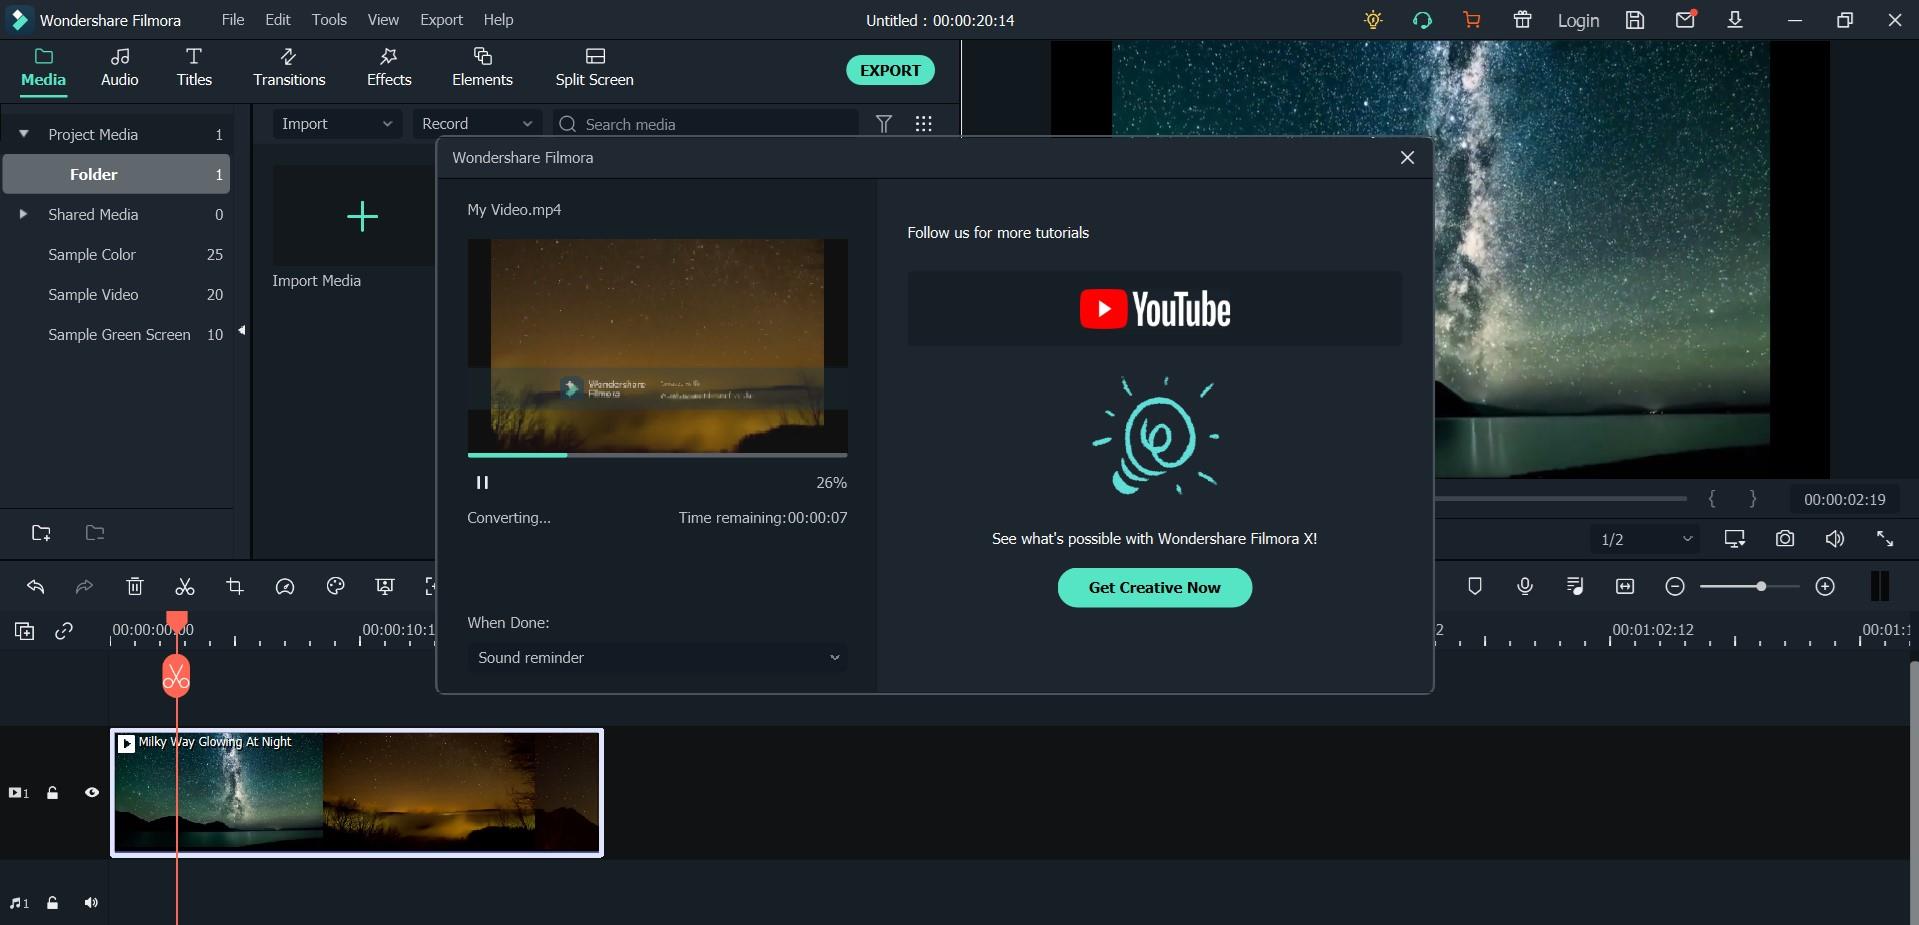The image size is (1919, 925).
Task: Select the split scissors tool in toolbar
Action: [185, 587]
